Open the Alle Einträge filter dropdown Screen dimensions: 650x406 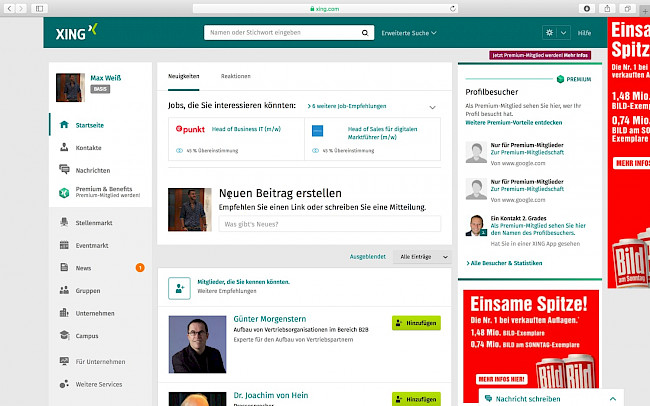pyautogui.click(x=421, y=257)
